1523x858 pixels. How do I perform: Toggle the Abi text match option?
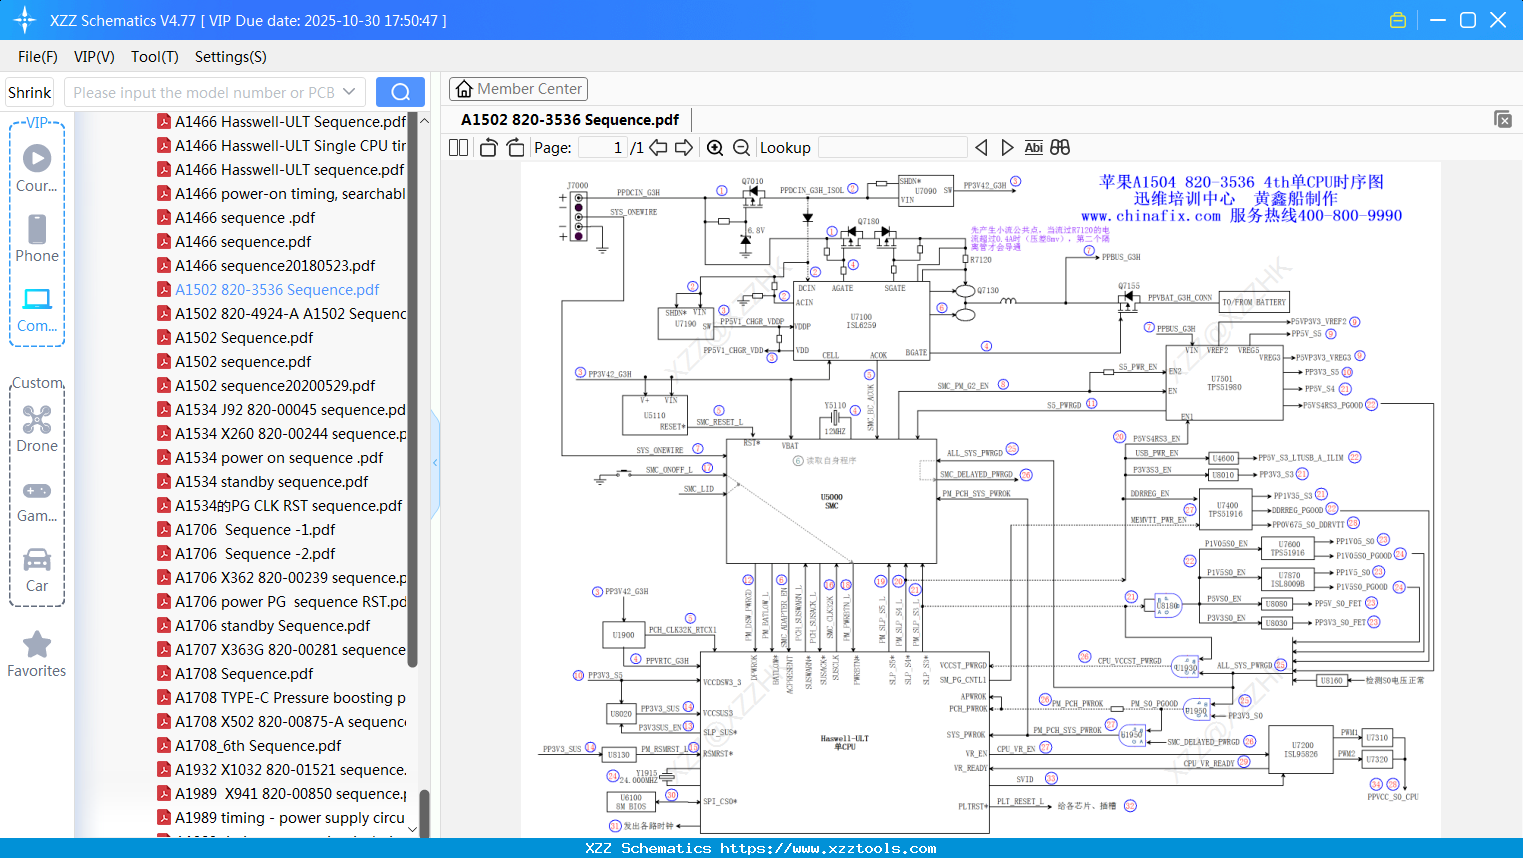(1033, 148)
